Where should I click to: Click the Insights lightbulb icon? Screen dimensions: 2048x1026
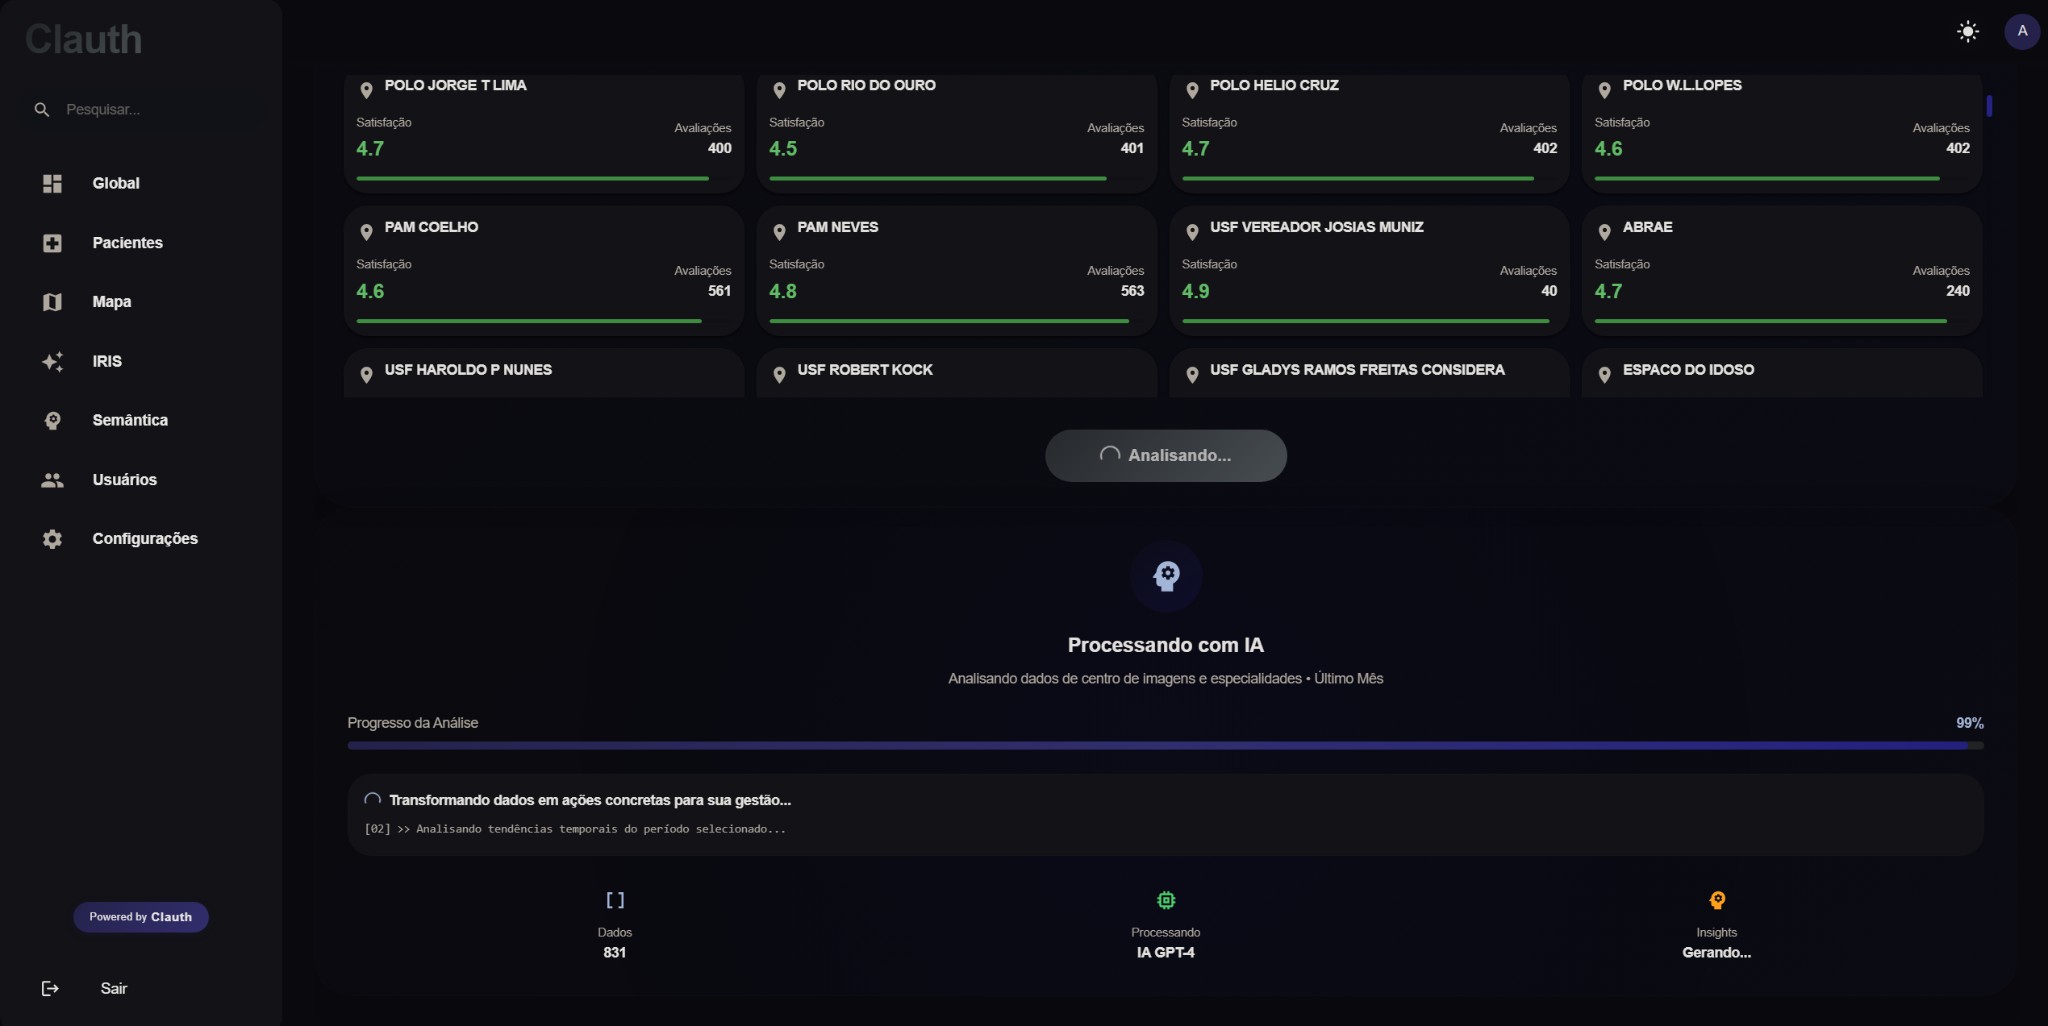pos(1717,900)
